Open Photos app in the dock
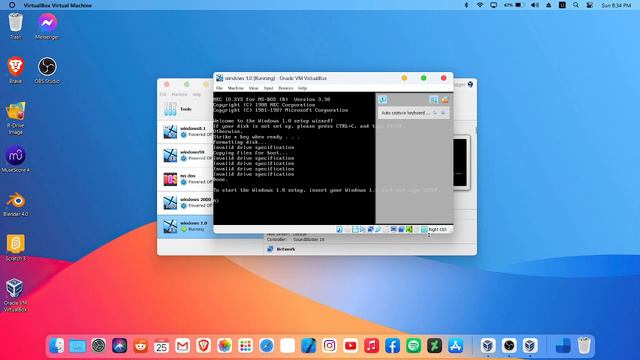 point(224,346)
